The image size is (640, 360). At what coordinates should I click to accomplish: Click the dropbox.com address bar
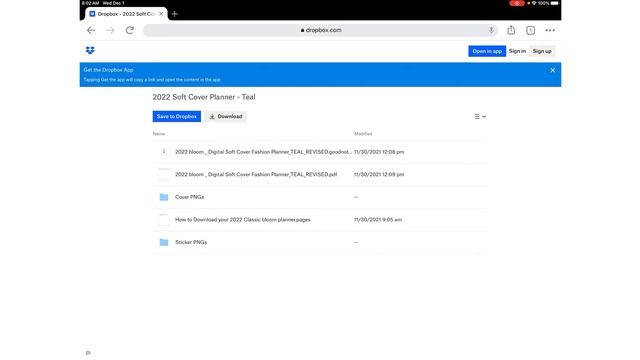click(321, 30)
